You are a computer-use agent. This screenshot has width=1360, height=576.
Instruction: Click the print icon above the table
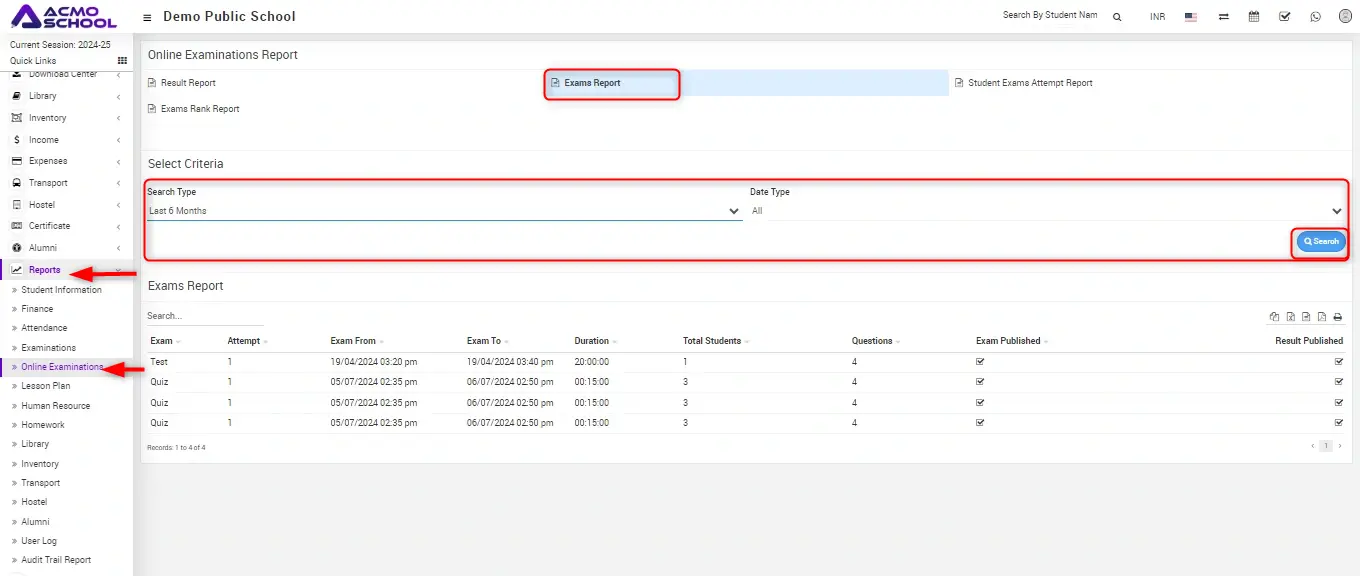[1338, 317]
